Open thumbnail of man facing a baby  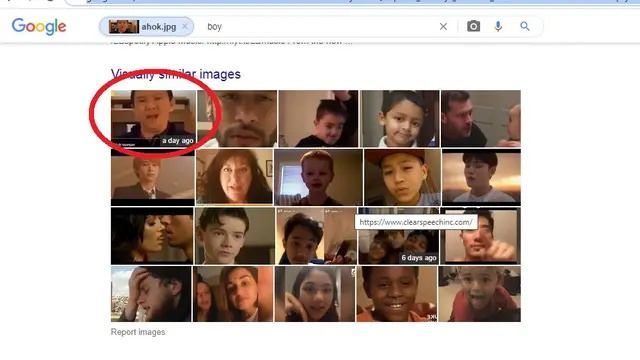tap(481, 119)
